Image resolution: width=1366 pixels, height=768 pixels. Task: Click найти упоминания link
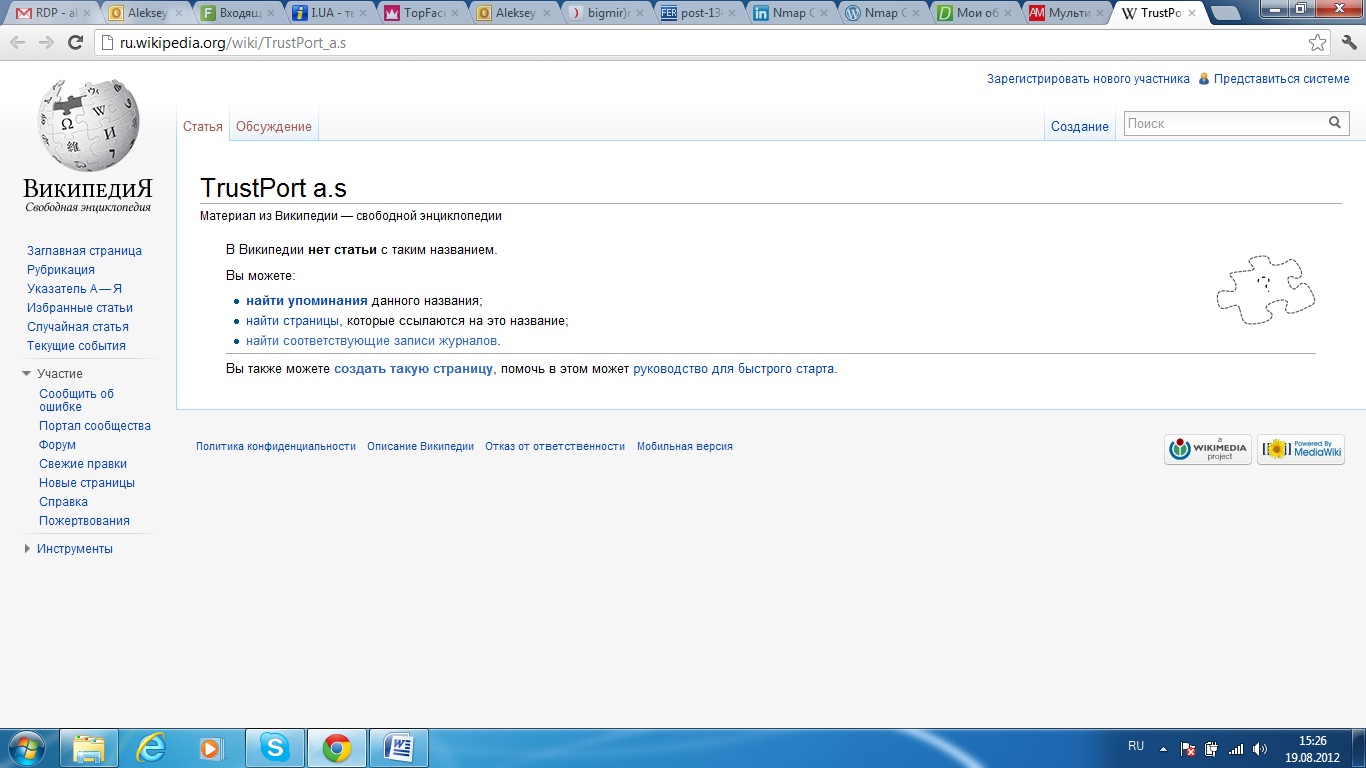307,301
